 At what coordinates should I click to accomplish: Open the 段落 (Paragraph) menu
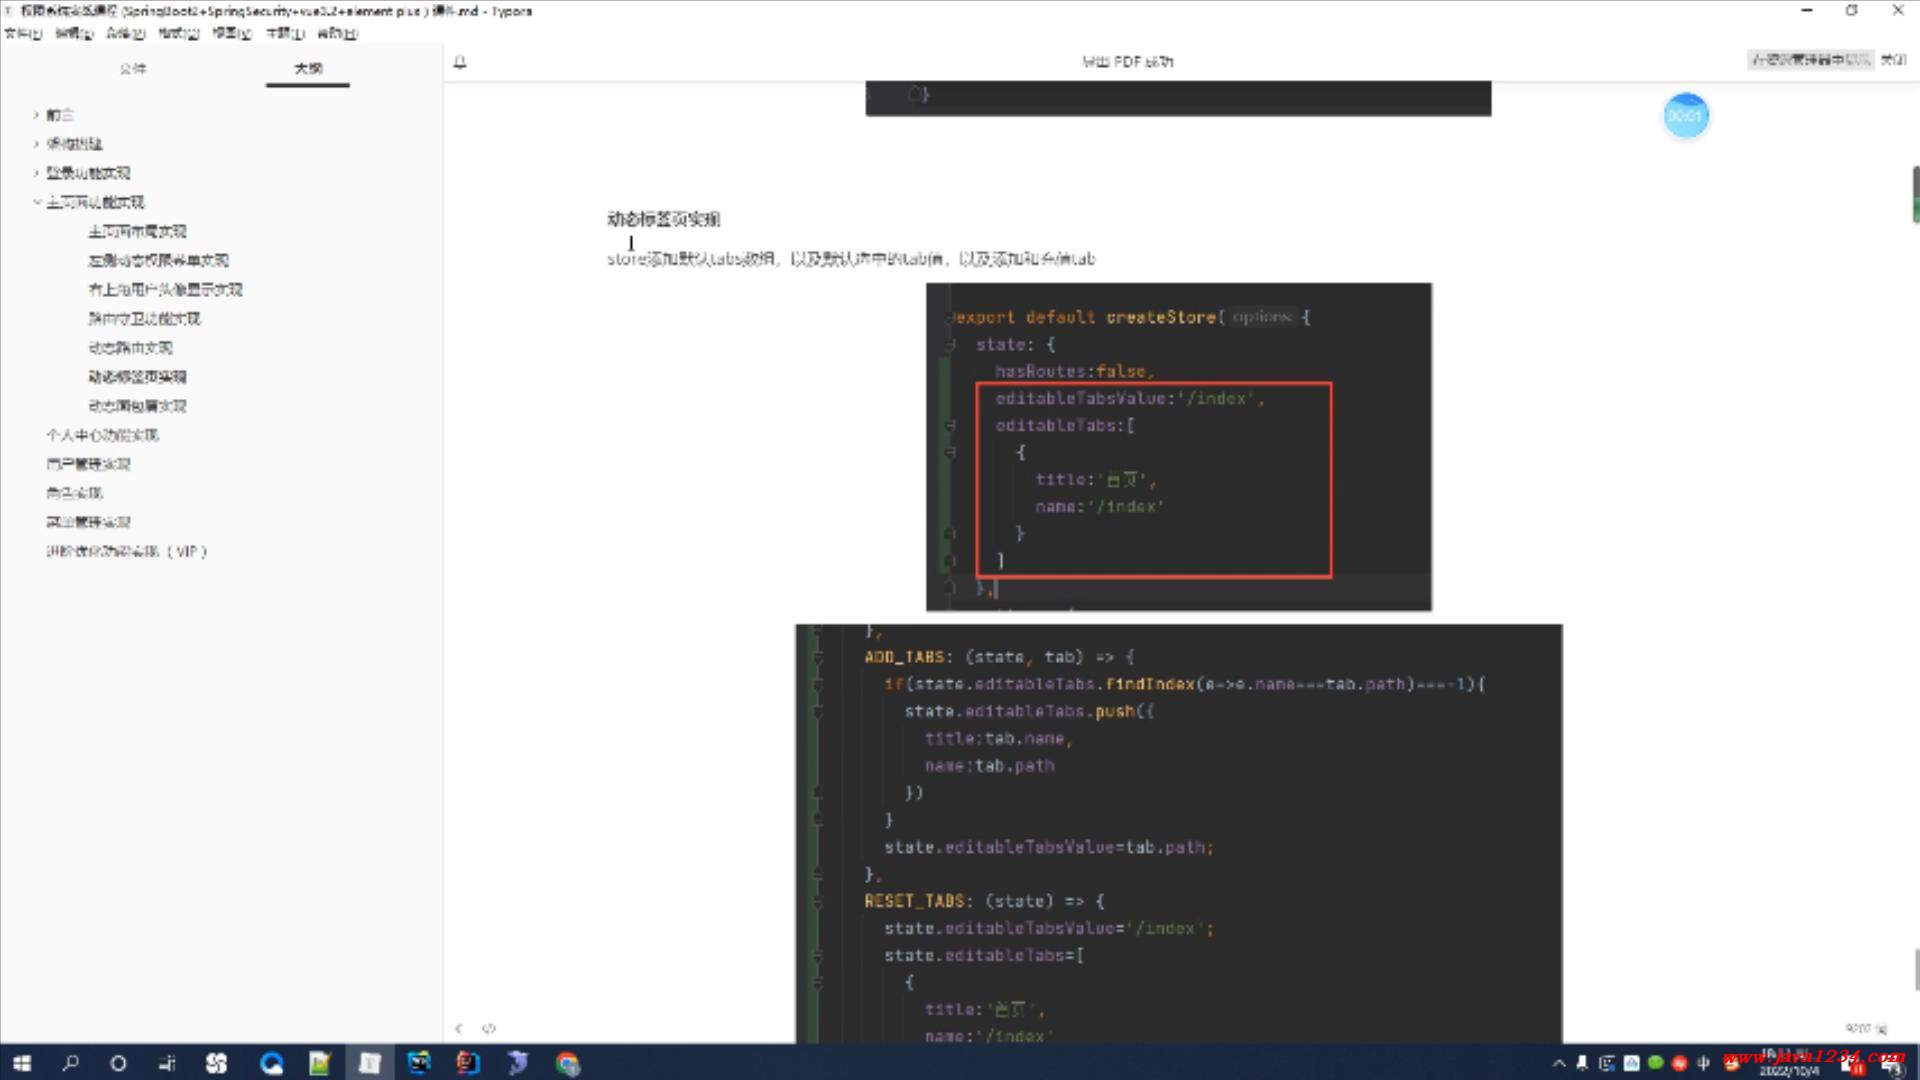click(126, 33)
